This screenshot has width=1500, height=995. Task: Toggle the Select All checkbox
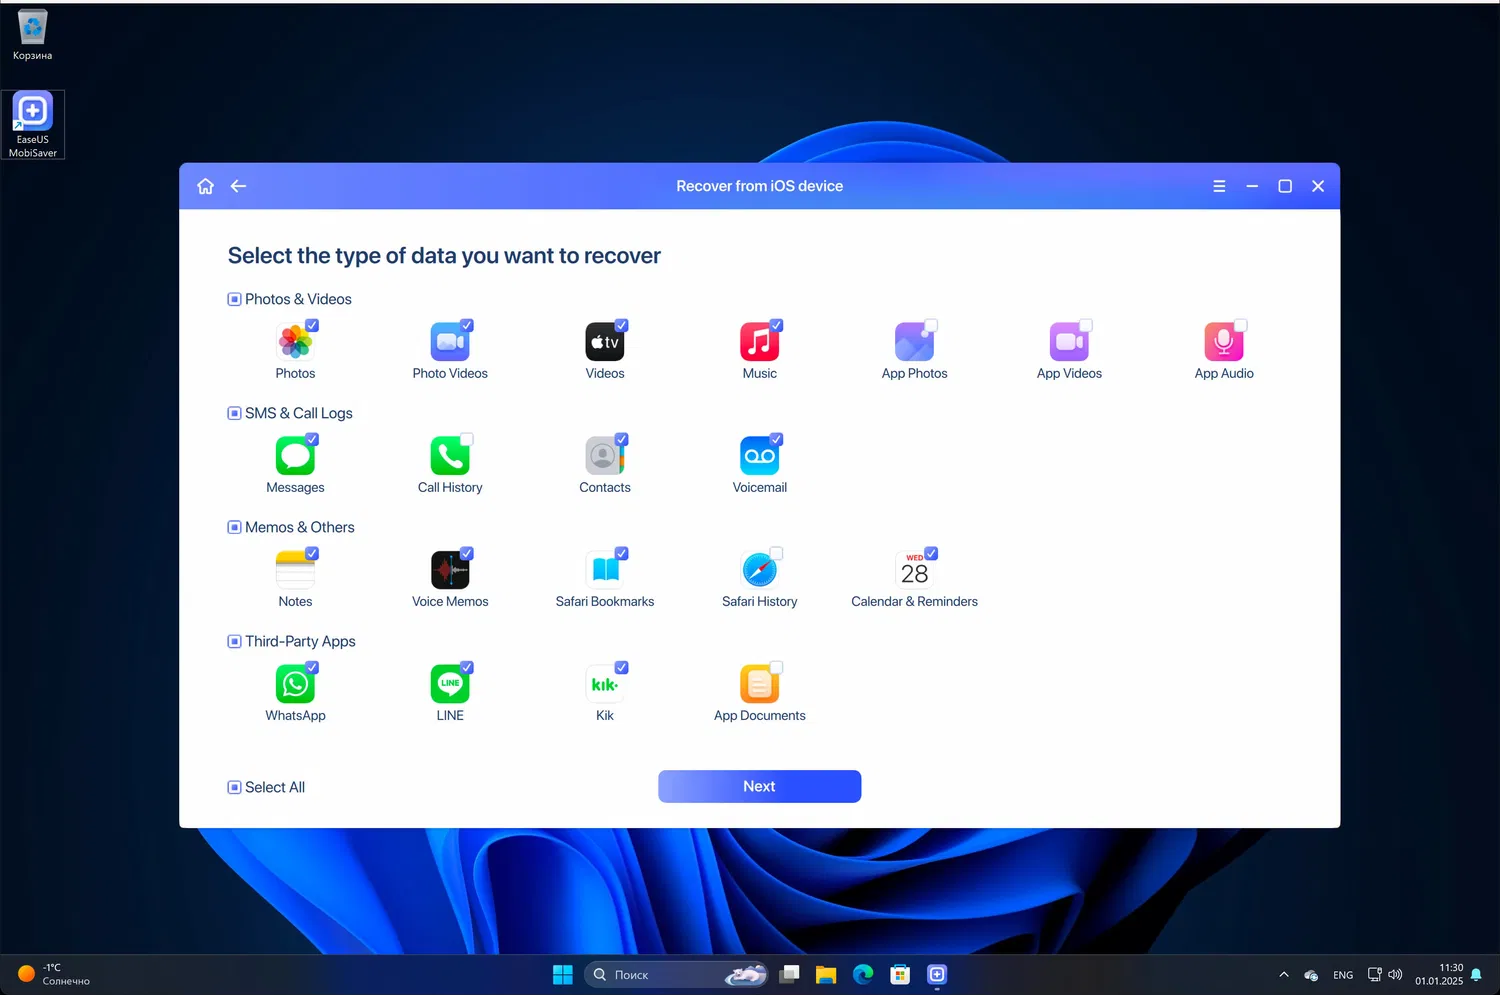coord(234,787)
